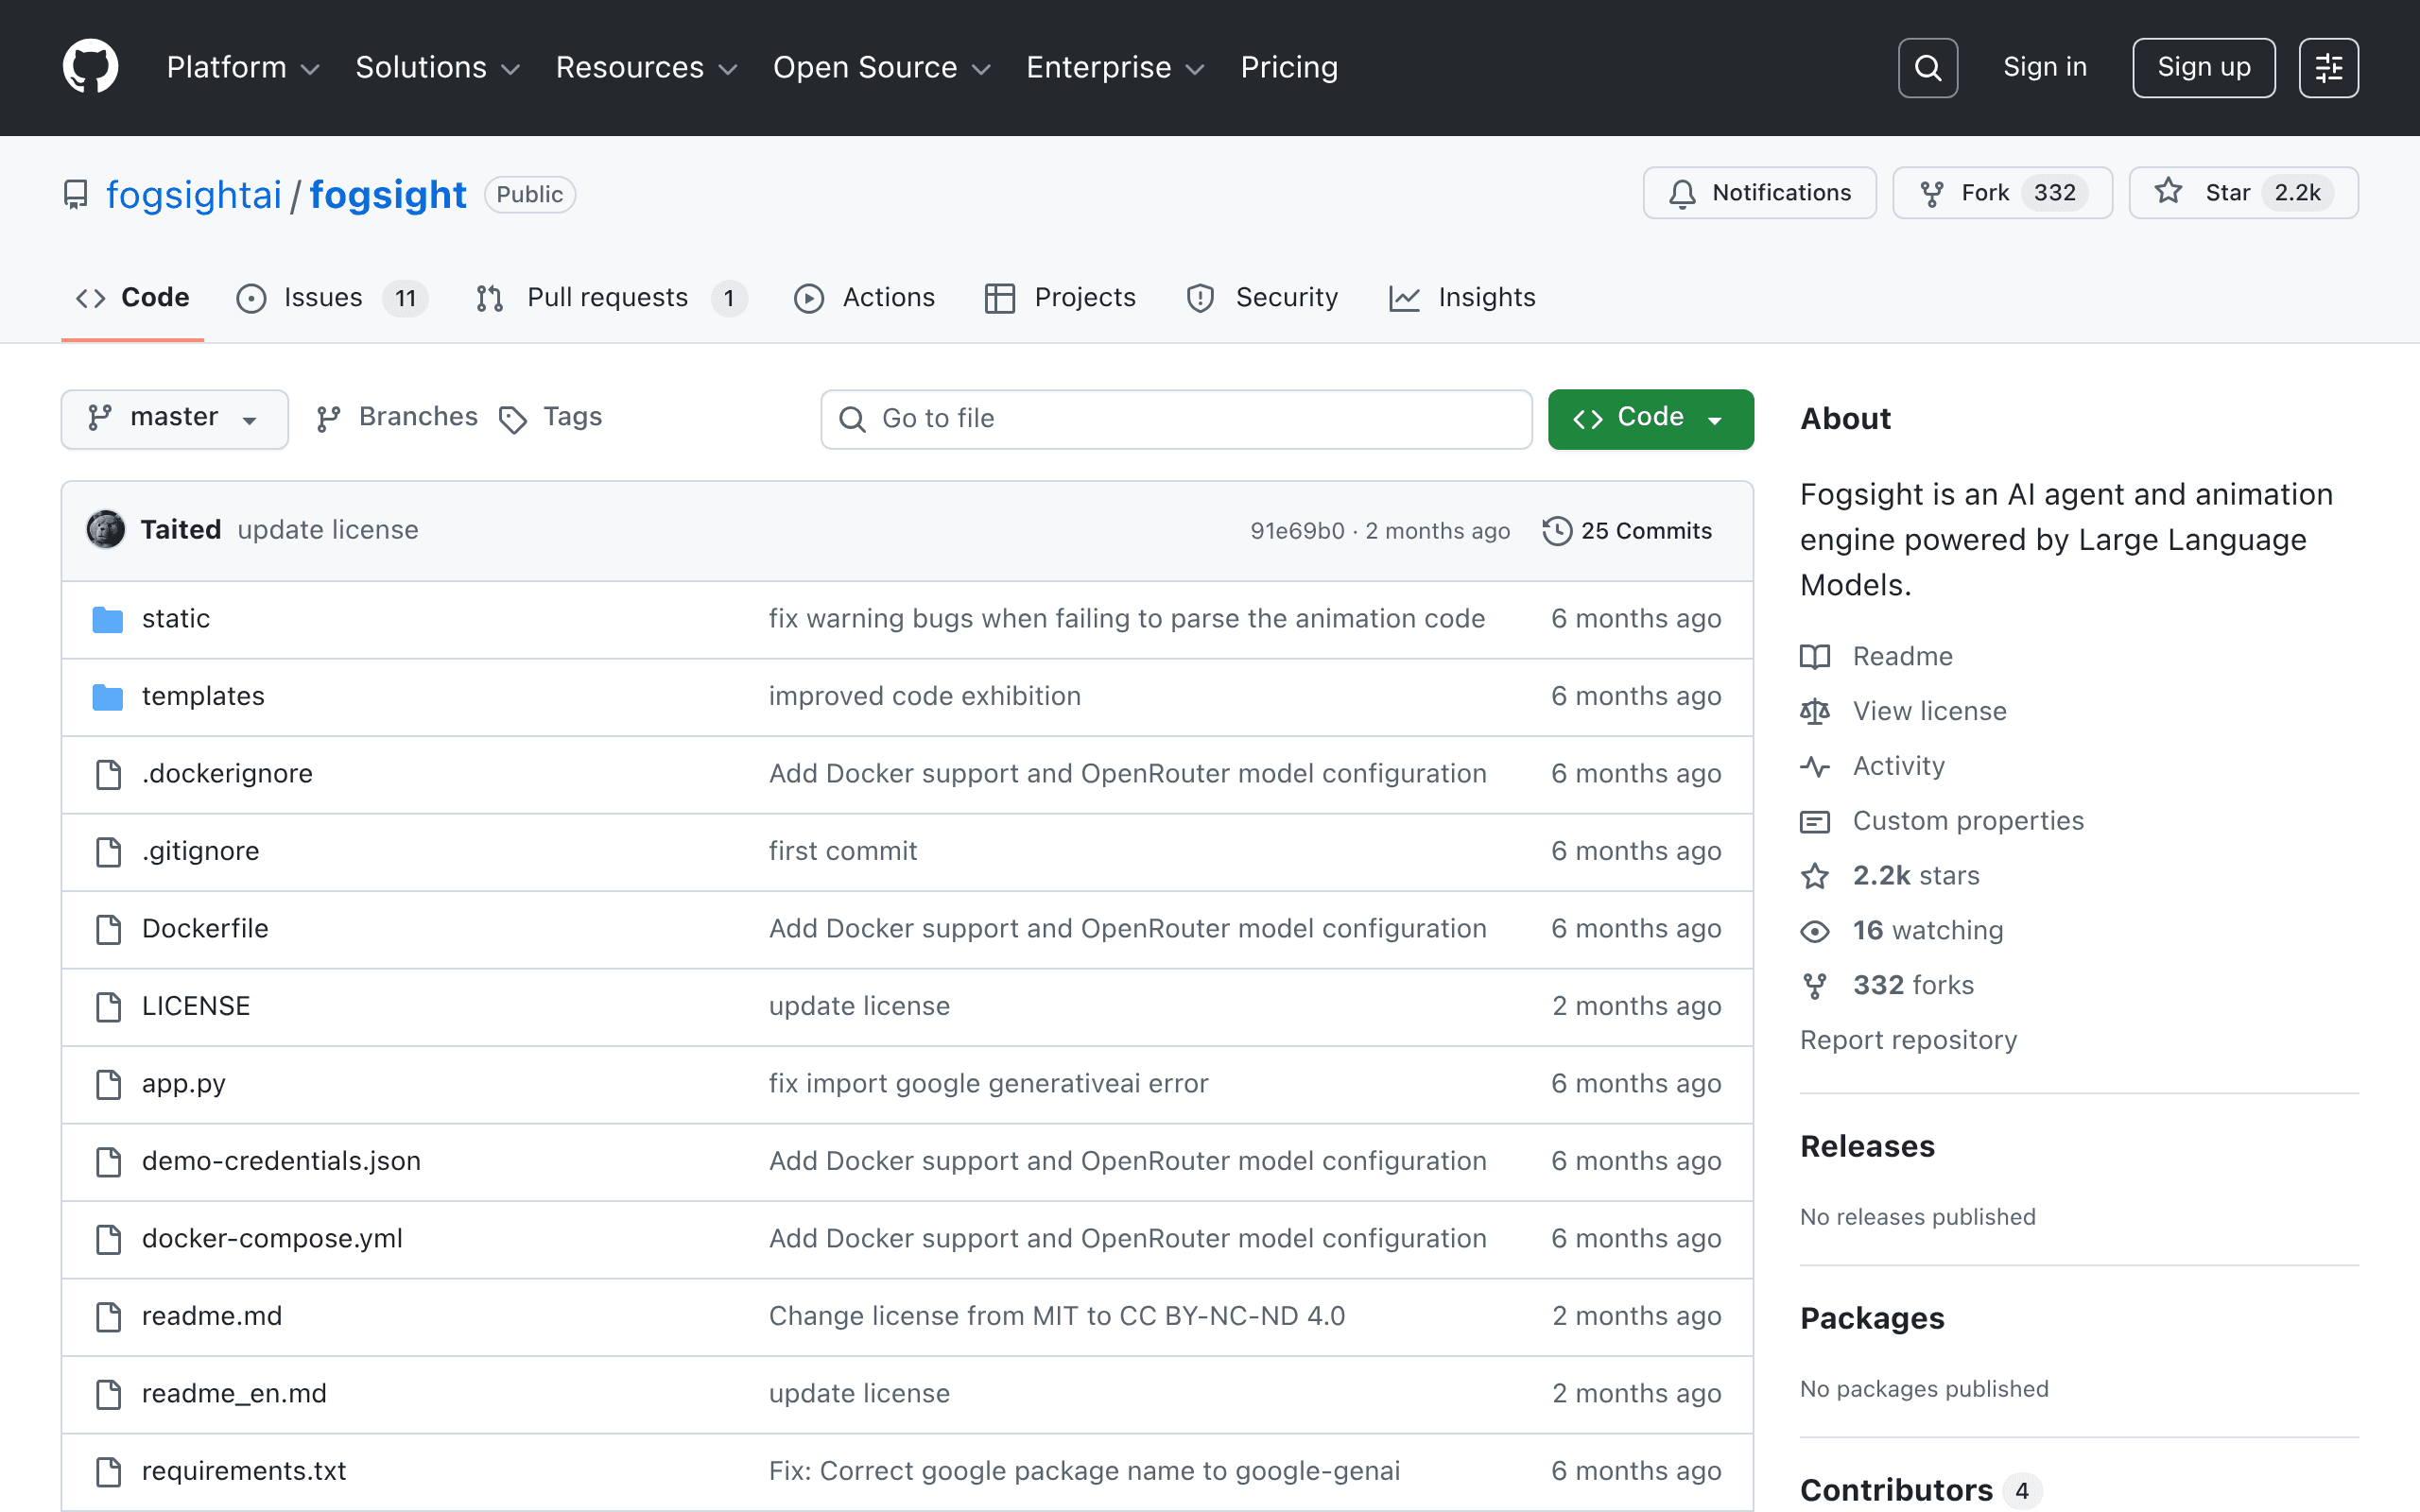The height and width of the screenshot is (1512, 2420).
Task: Click the Dockerfile file icon
Action: [x=108, y=929]
